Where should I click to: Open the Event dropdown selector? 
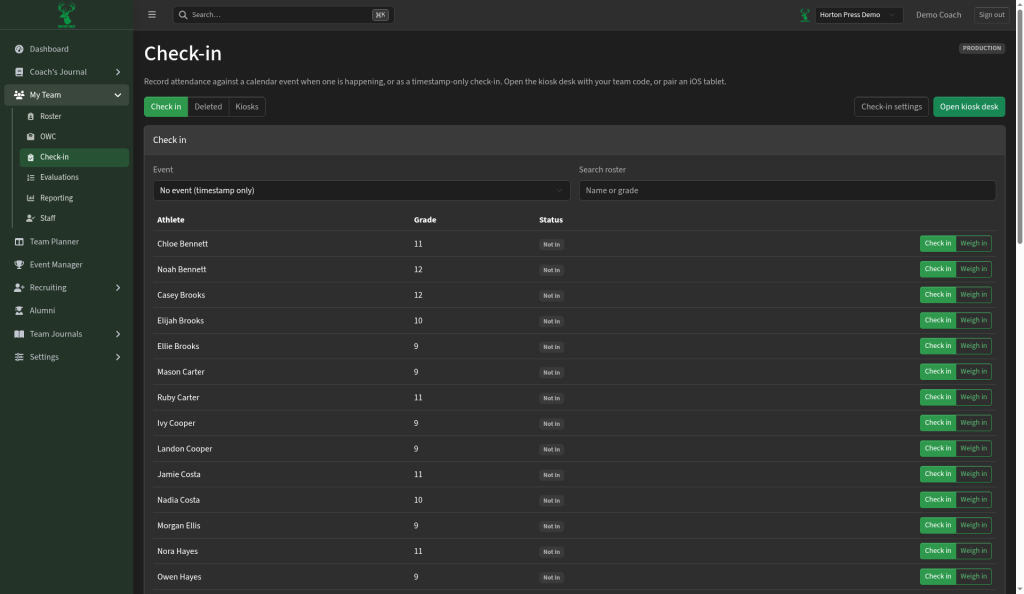click(x=361, y=191)
